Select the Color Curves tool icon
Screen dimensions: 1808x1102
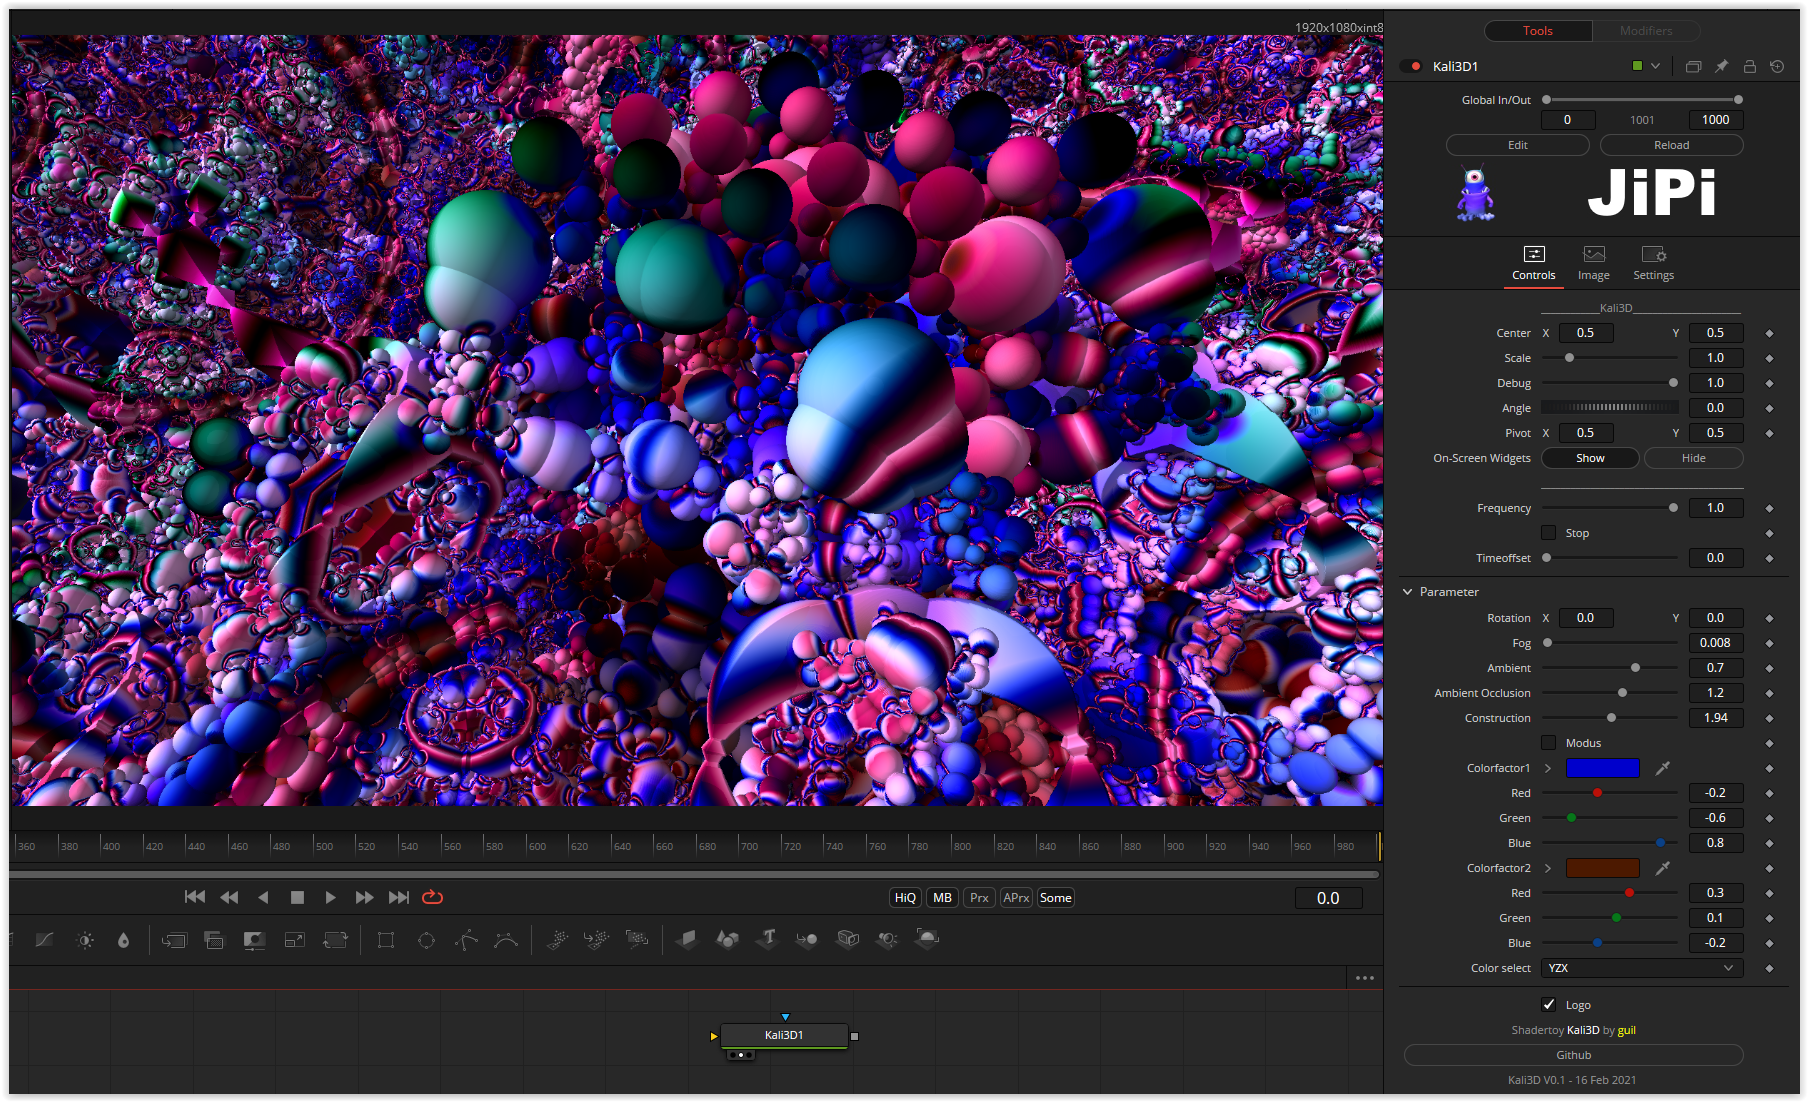(x=45, y=940)
